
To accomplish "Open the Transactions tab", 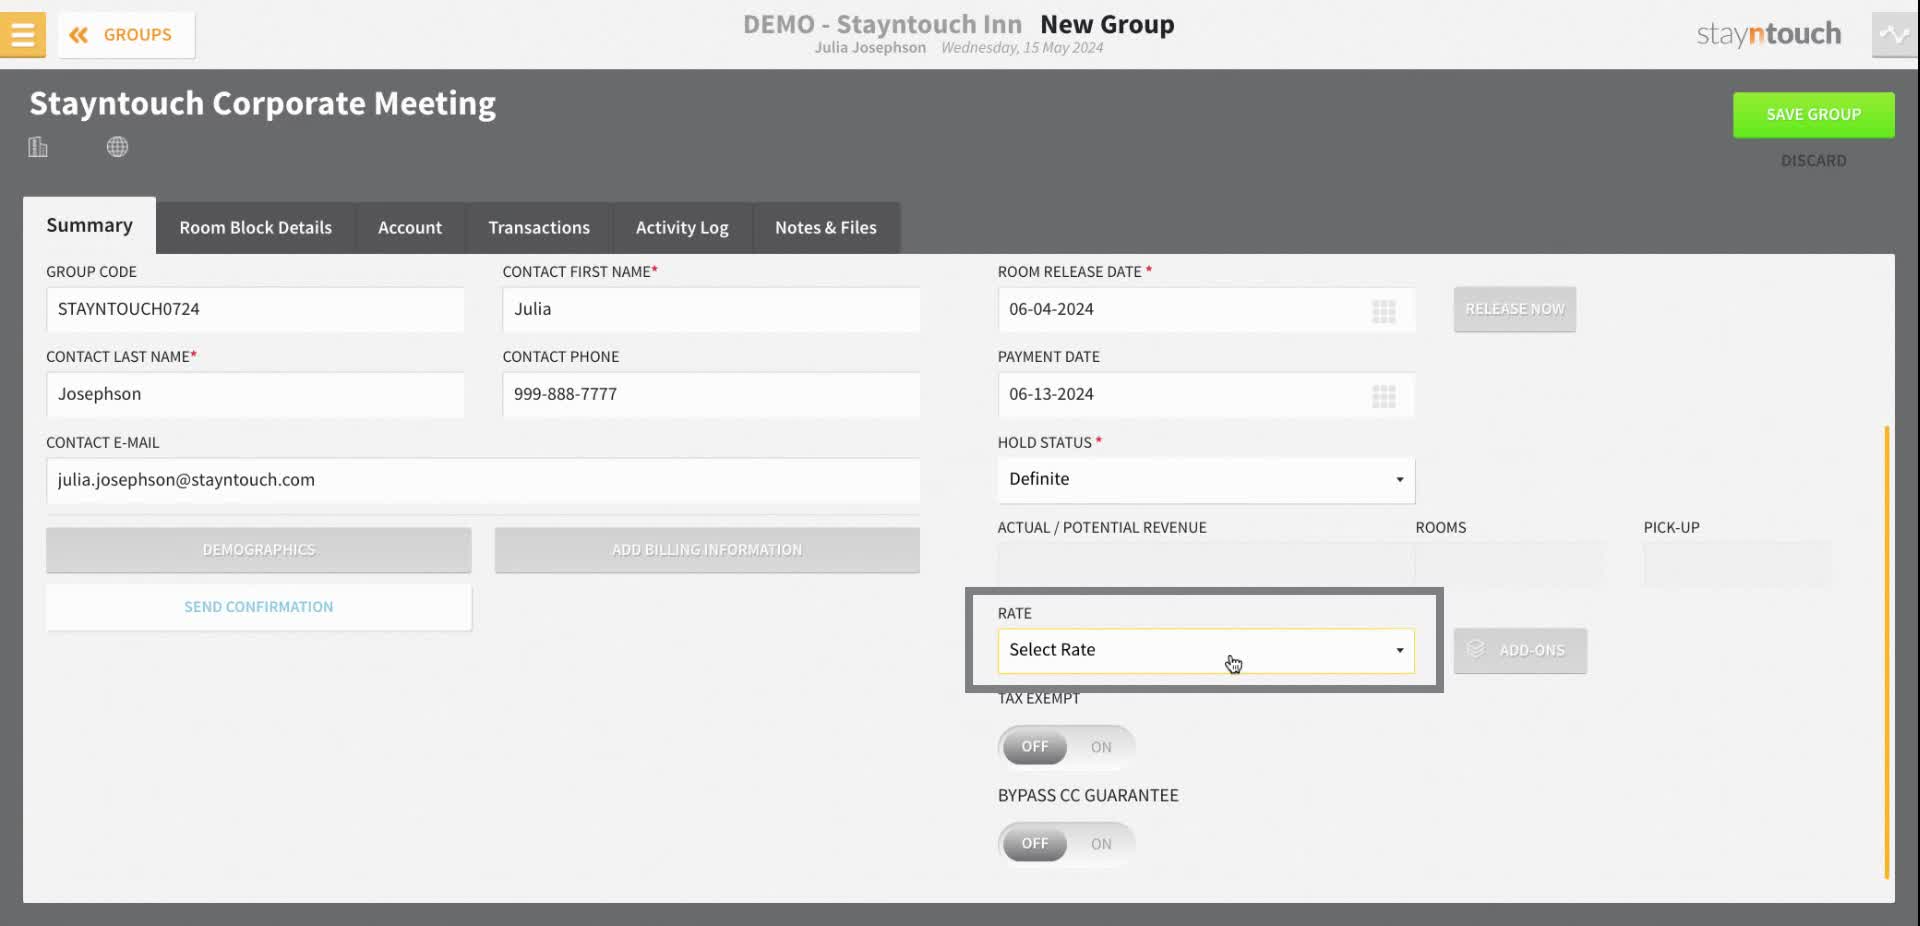I will 539,228.
